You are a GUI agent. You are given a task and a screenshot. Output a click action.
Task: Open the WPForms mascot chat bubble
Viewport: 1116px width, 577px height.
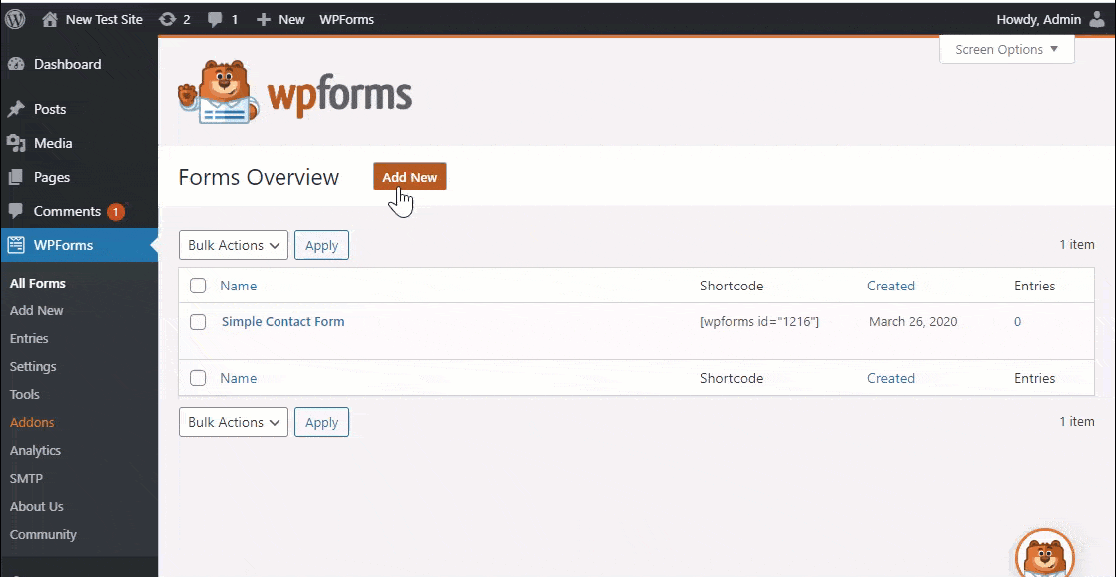1045,555
